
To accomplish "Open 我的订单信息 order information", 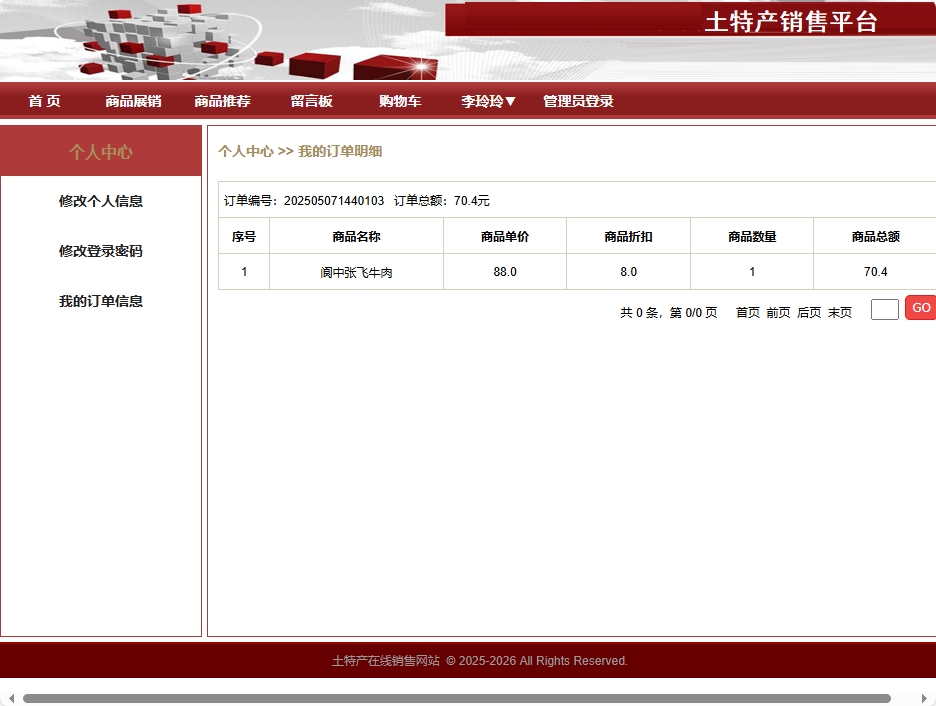I will click(x=101, y=301).
